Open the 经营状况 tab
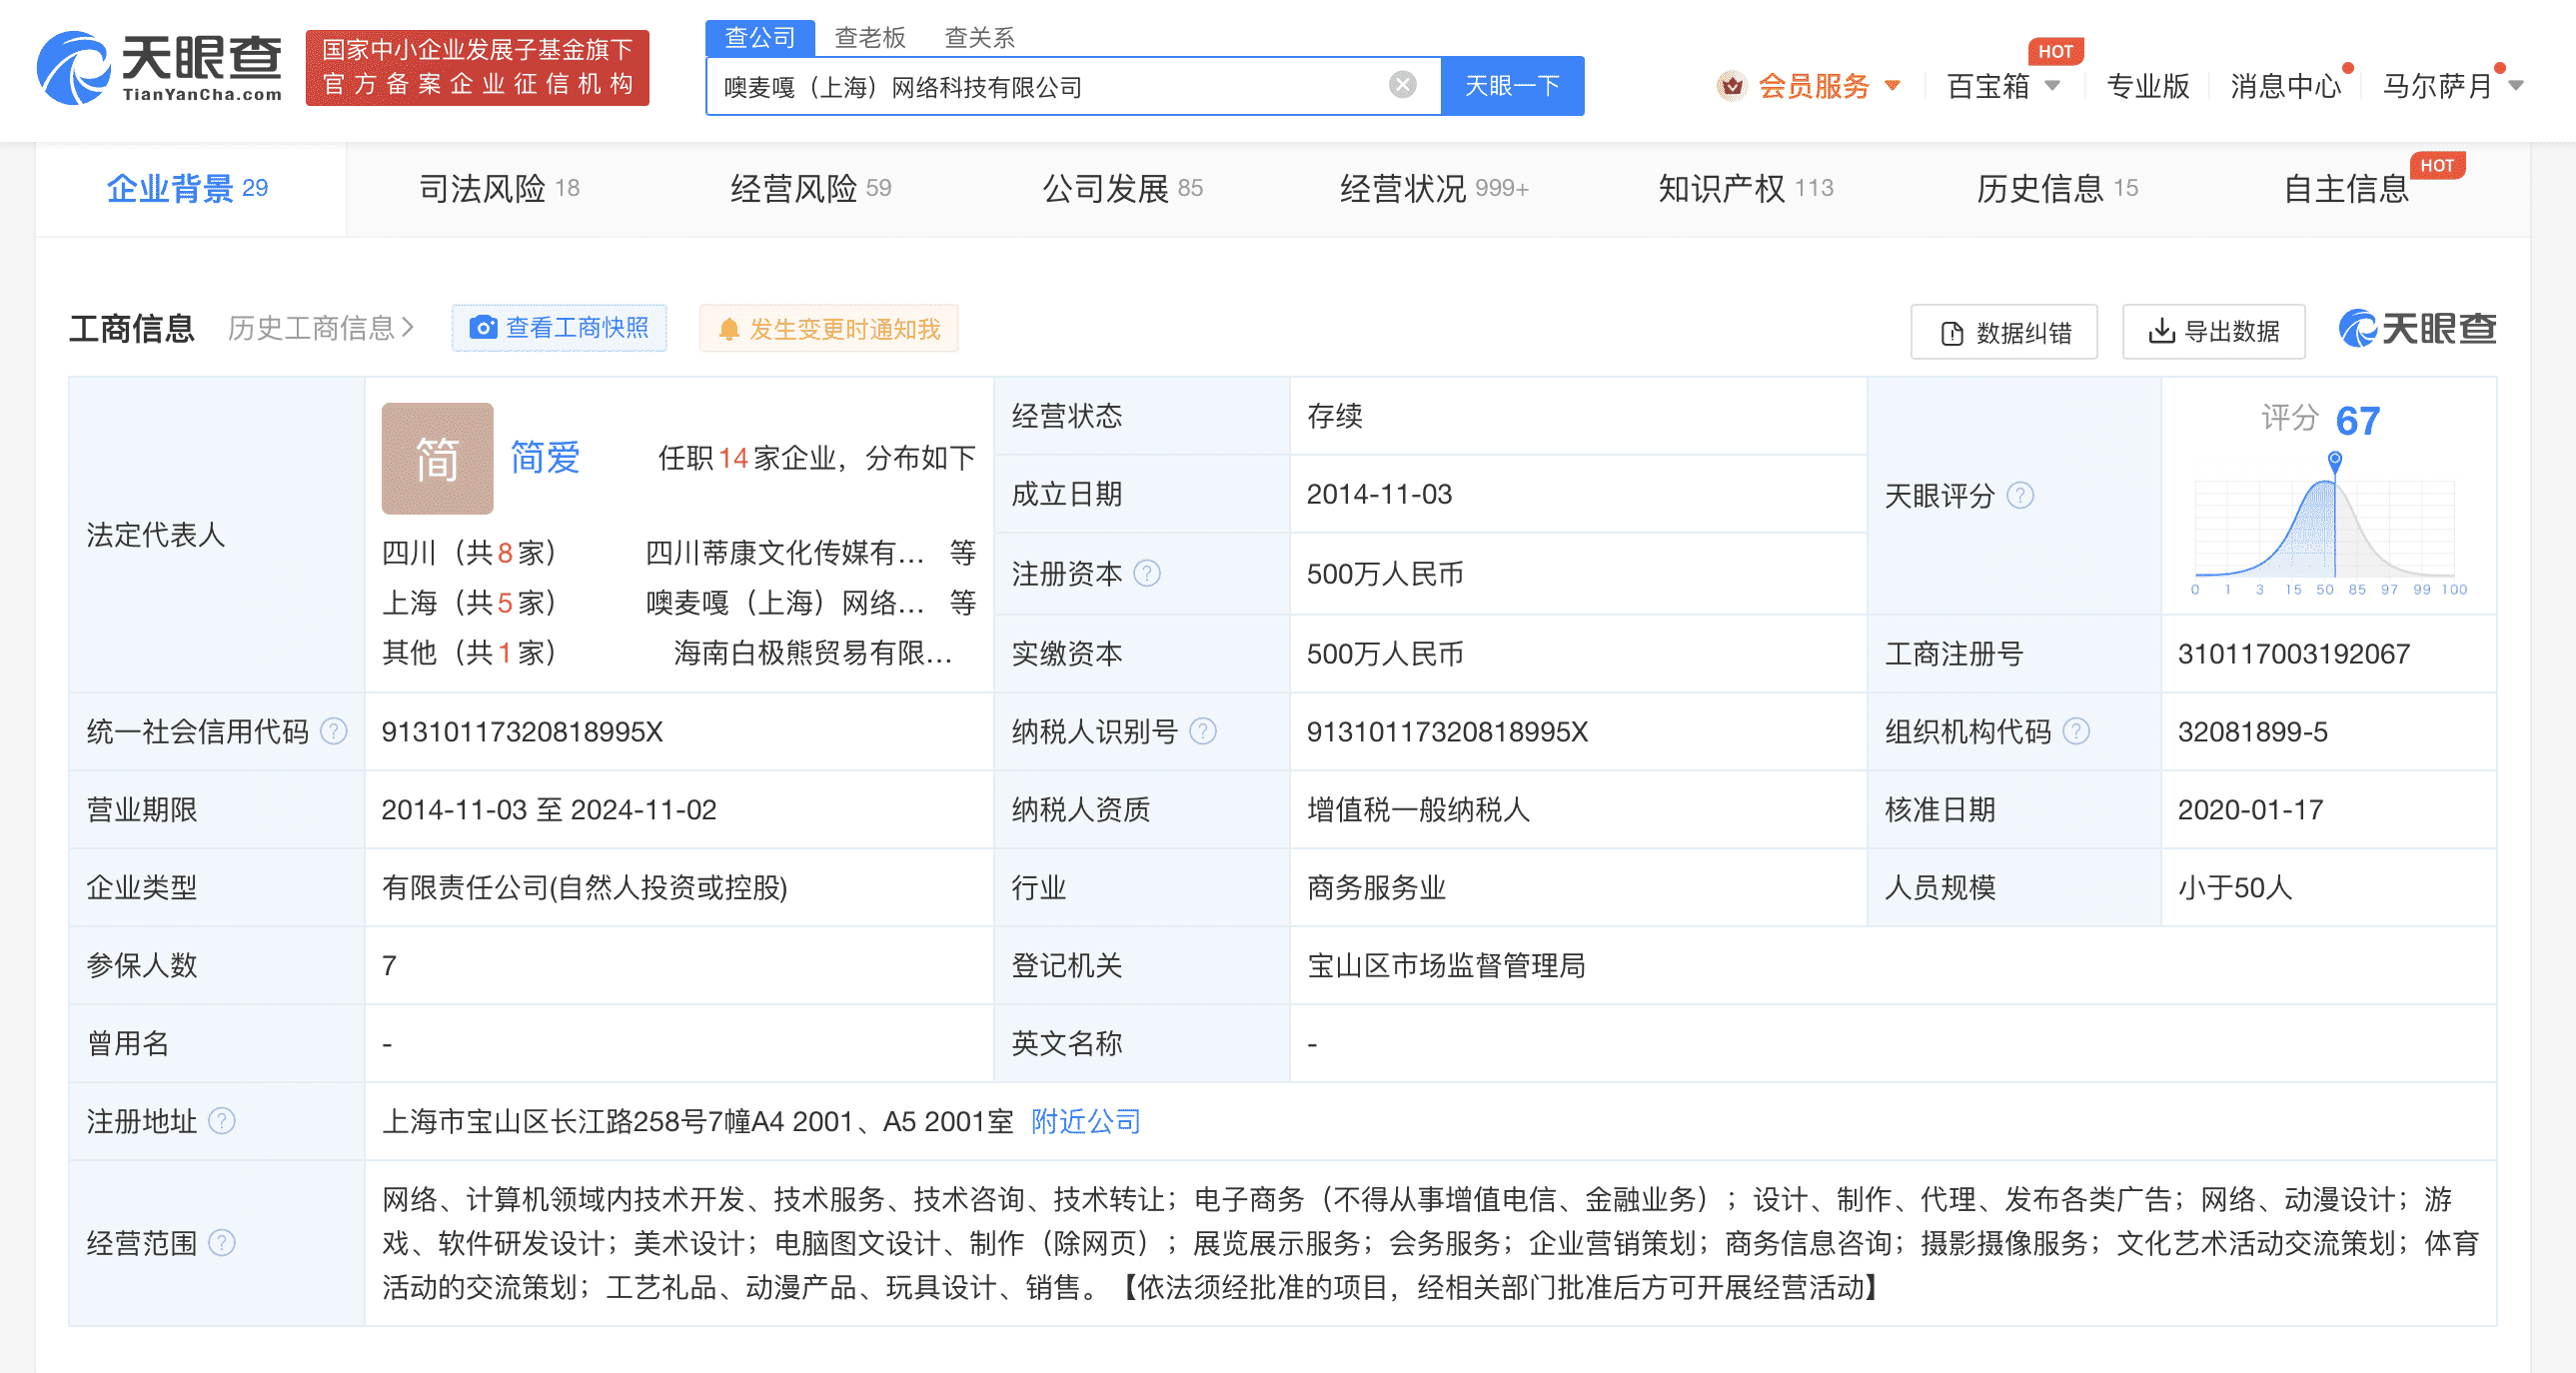2576x1373 pixels. 1404,188
